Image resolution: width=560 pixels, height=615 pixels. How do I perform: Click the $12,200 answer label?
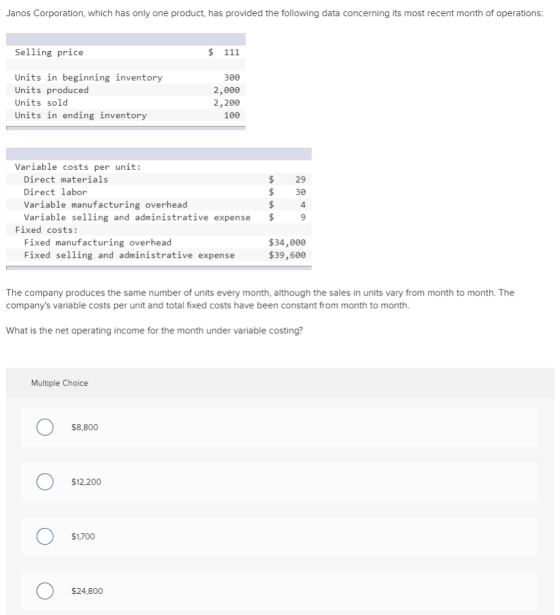tap(86, 482)
